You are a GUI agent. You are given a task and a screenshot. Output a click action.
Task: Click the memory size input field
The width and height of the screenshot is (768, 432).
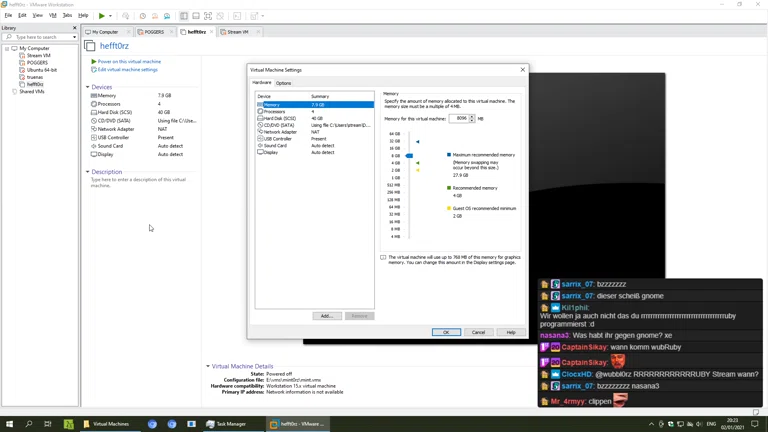459,118
